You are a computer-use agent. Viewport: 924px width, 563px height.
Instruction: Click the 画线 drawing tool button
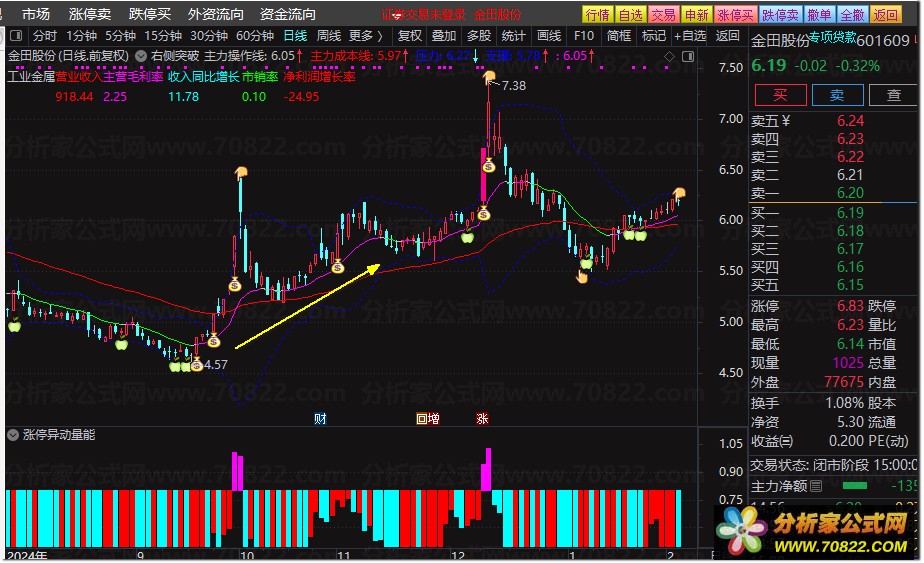pyautogui.click(x=549, y=36)
